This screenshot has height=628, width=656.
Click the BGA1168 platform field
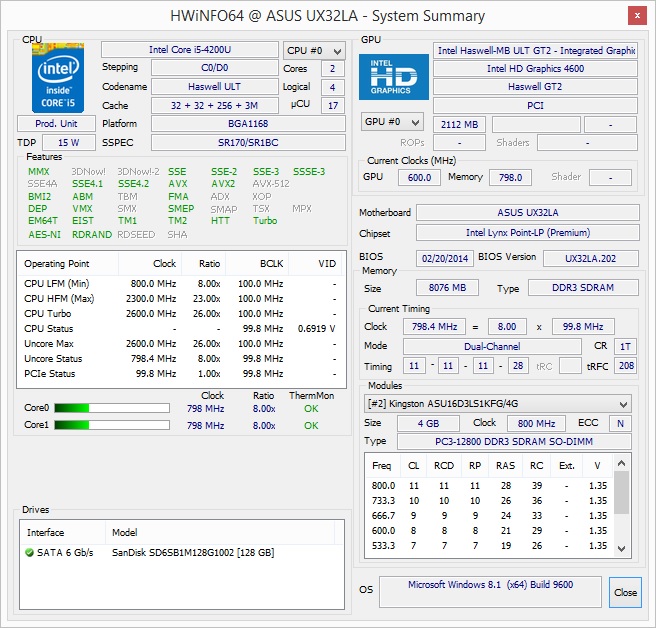click(x=248, y=124)
